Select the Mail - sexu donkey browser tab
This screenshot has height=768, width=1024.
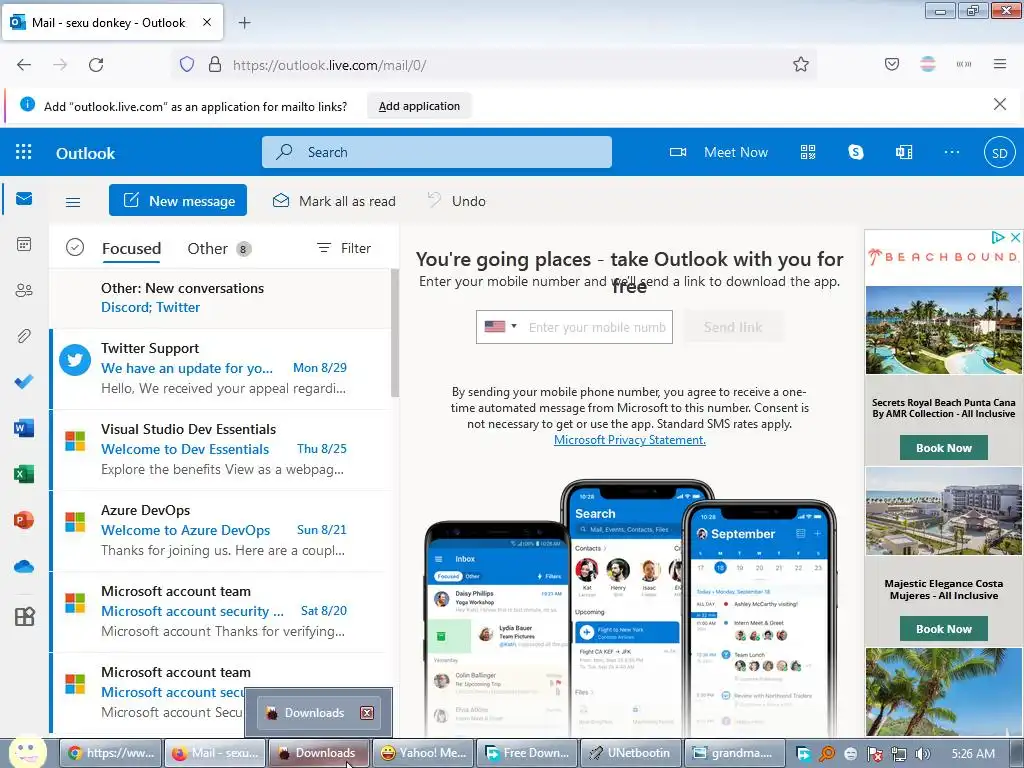[x=112, y=22]
